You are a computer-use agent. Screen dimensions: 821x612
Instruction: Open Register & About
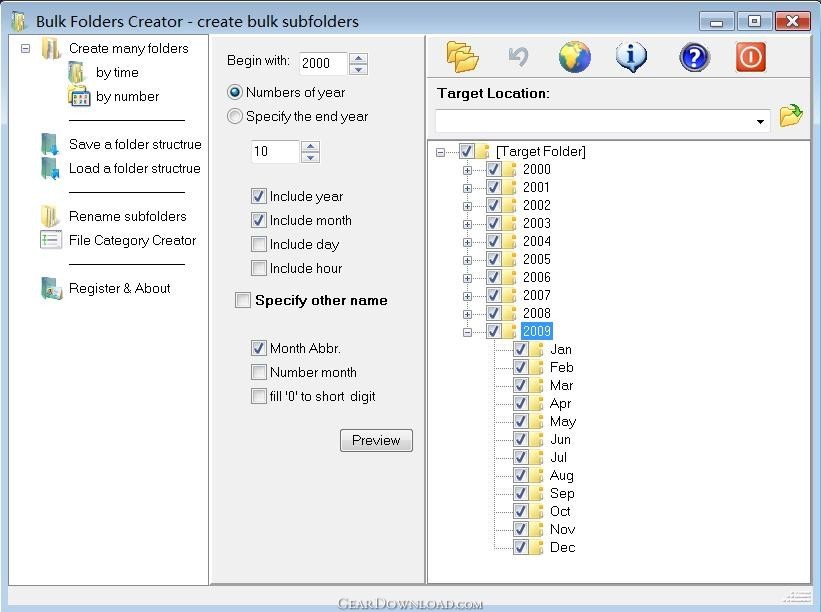[119, 288]
